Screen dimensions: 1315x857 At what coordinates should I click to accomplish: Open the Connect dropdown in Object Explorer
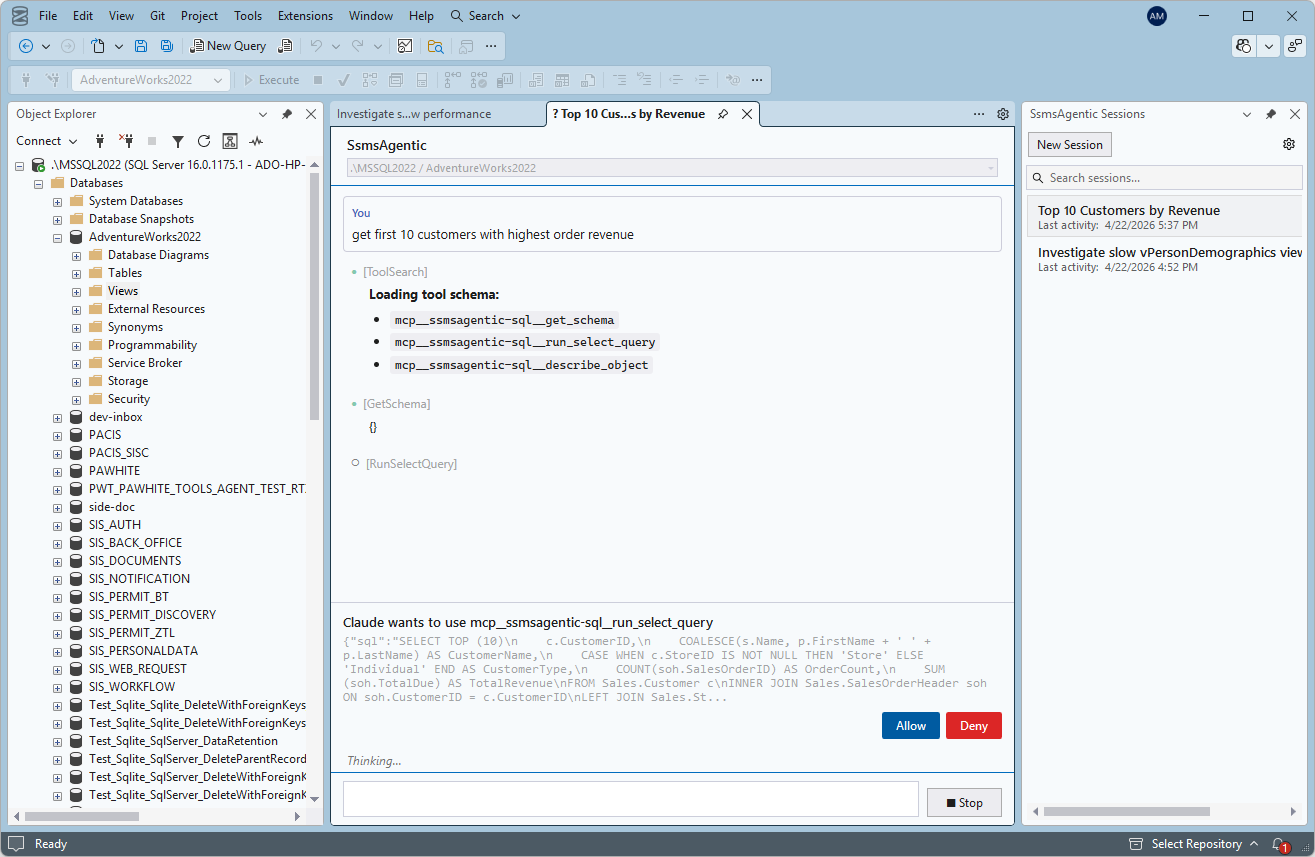click(x=46, y=141)
